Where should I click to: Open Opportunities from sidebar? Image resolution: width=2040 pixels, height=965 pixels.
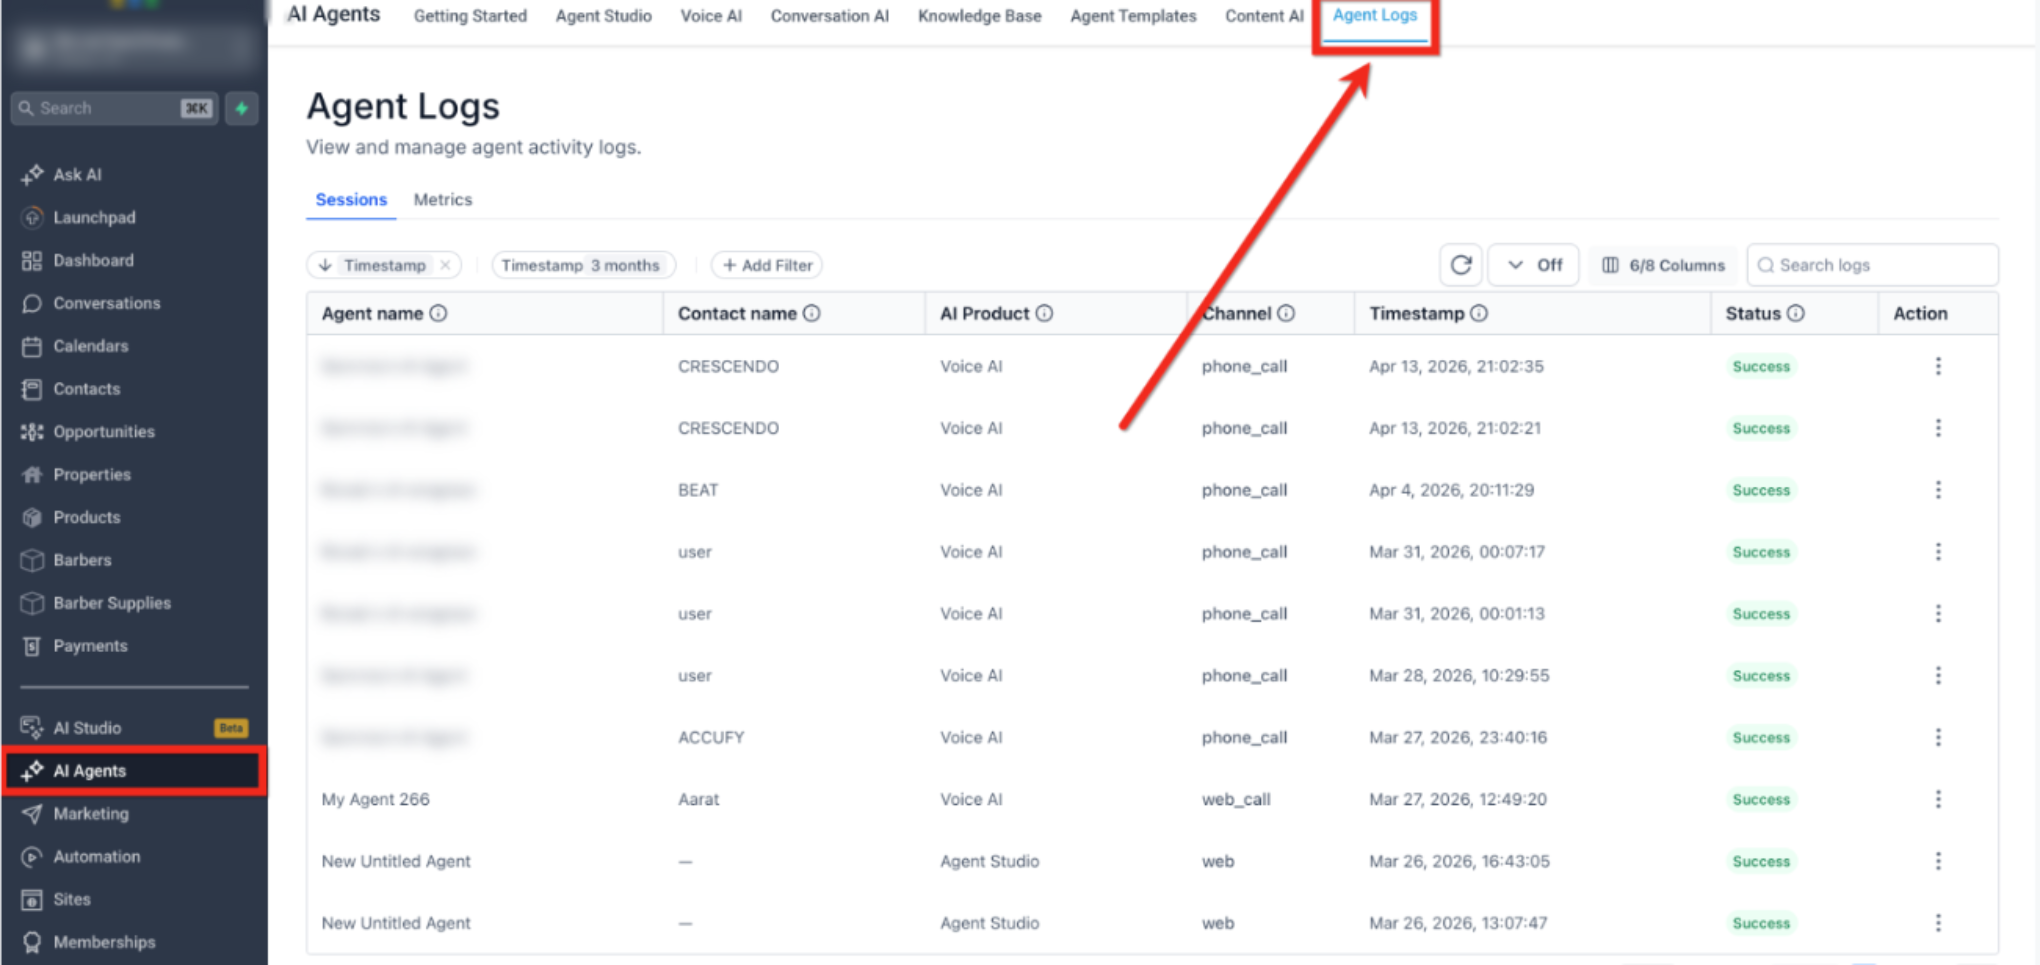pyautogui.click(x=104, y=432)
